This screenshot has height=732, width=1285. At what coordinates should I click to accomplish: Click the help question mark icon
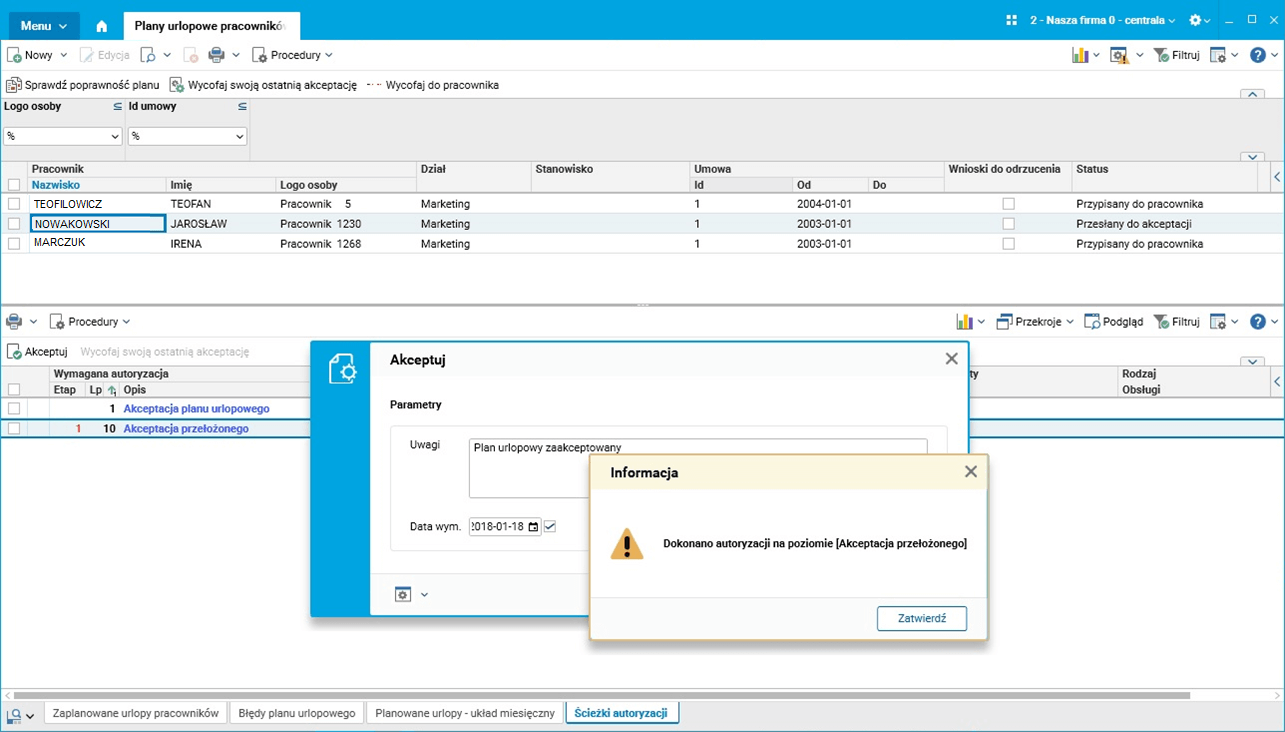(x=1258, y=55)
